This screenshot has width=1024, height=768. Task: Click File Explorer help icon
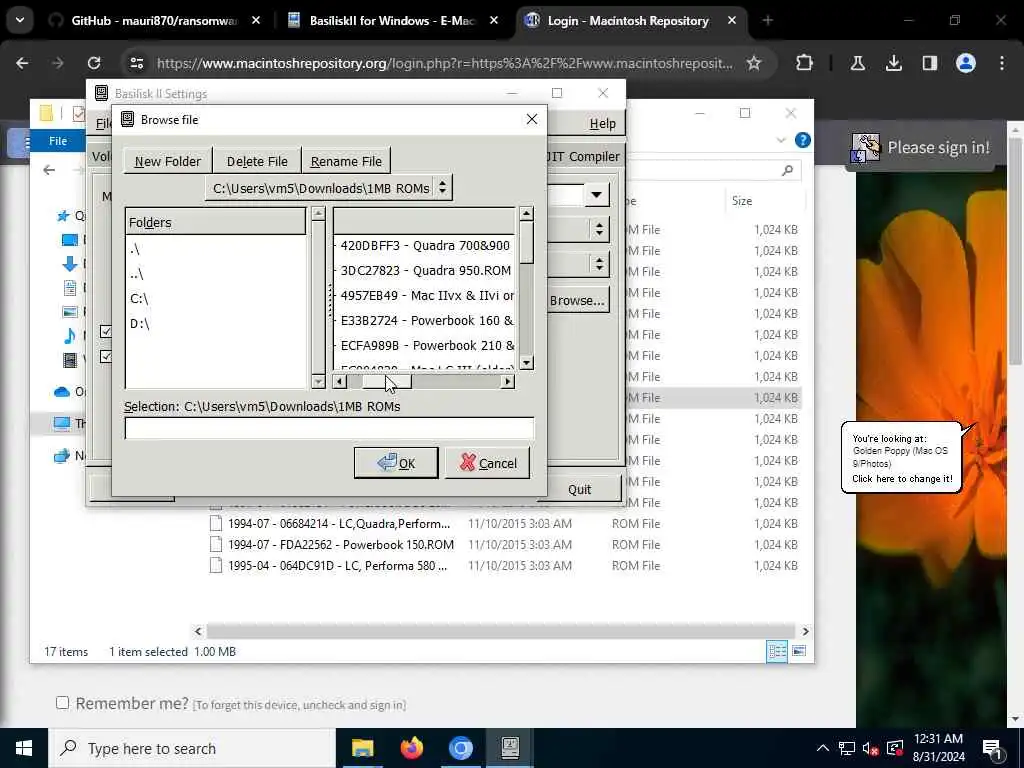(803, 140)
